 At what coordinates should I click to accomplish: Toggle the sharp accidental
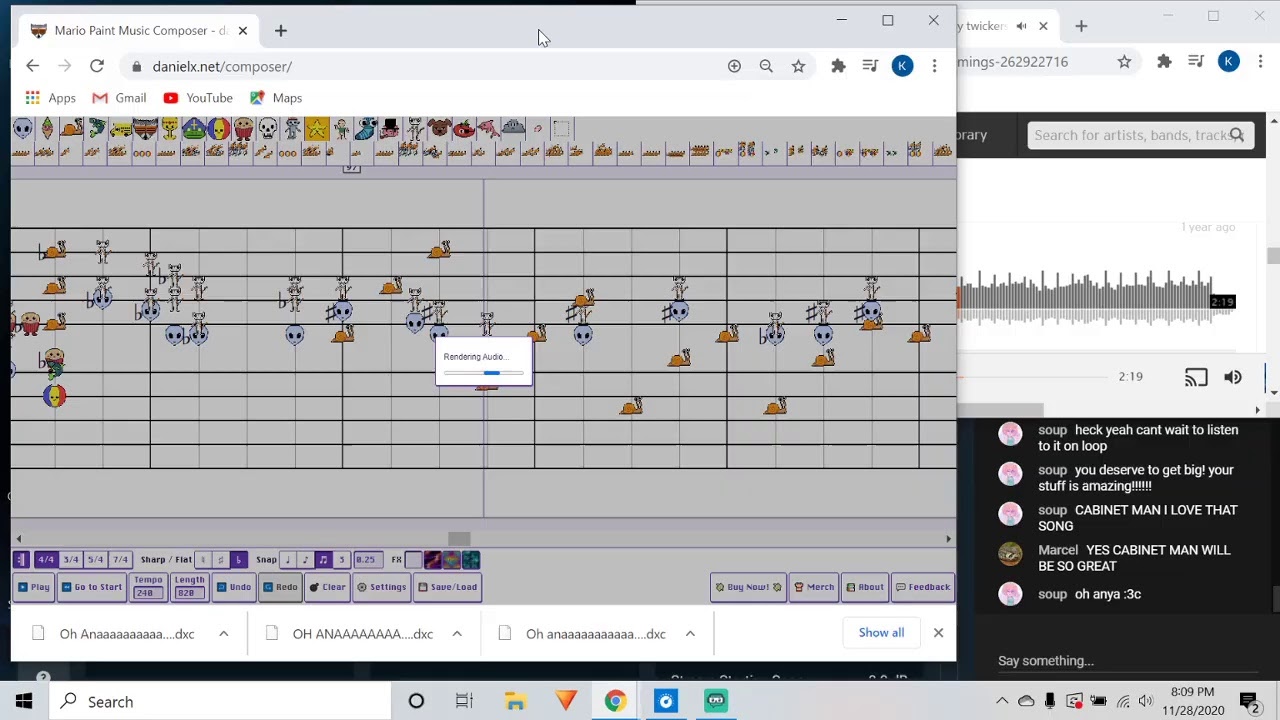coord(221,560)
